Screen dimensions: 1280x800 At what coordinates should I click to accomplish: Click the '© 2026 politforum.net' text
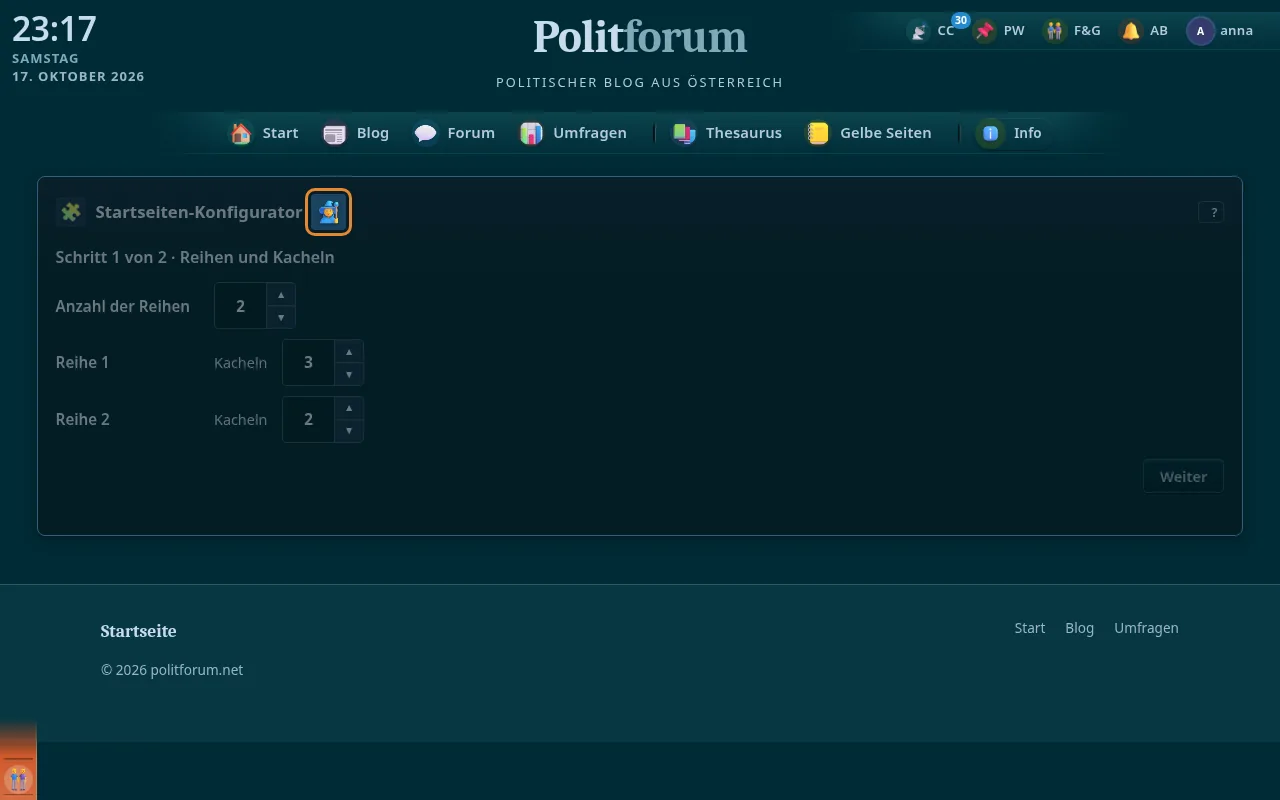click(x=172, y=670)
